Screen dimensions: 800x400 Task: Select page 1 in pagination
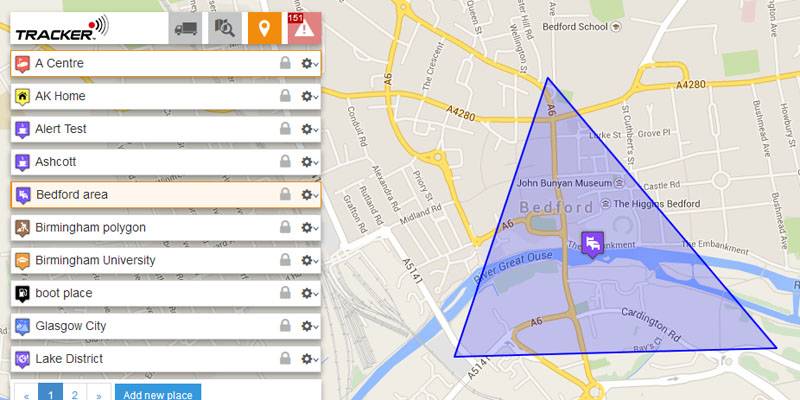coord(51,394)
